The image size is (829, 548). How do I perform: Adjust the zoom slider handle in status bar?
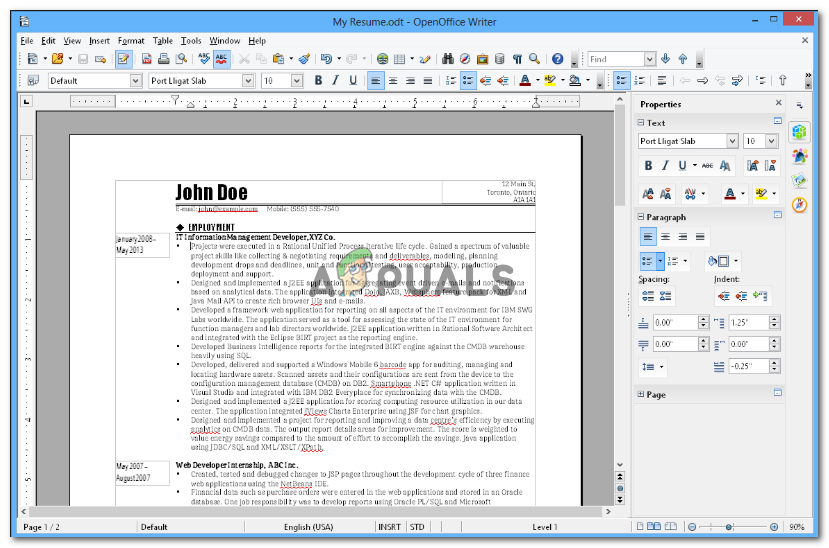pos(729,527)
